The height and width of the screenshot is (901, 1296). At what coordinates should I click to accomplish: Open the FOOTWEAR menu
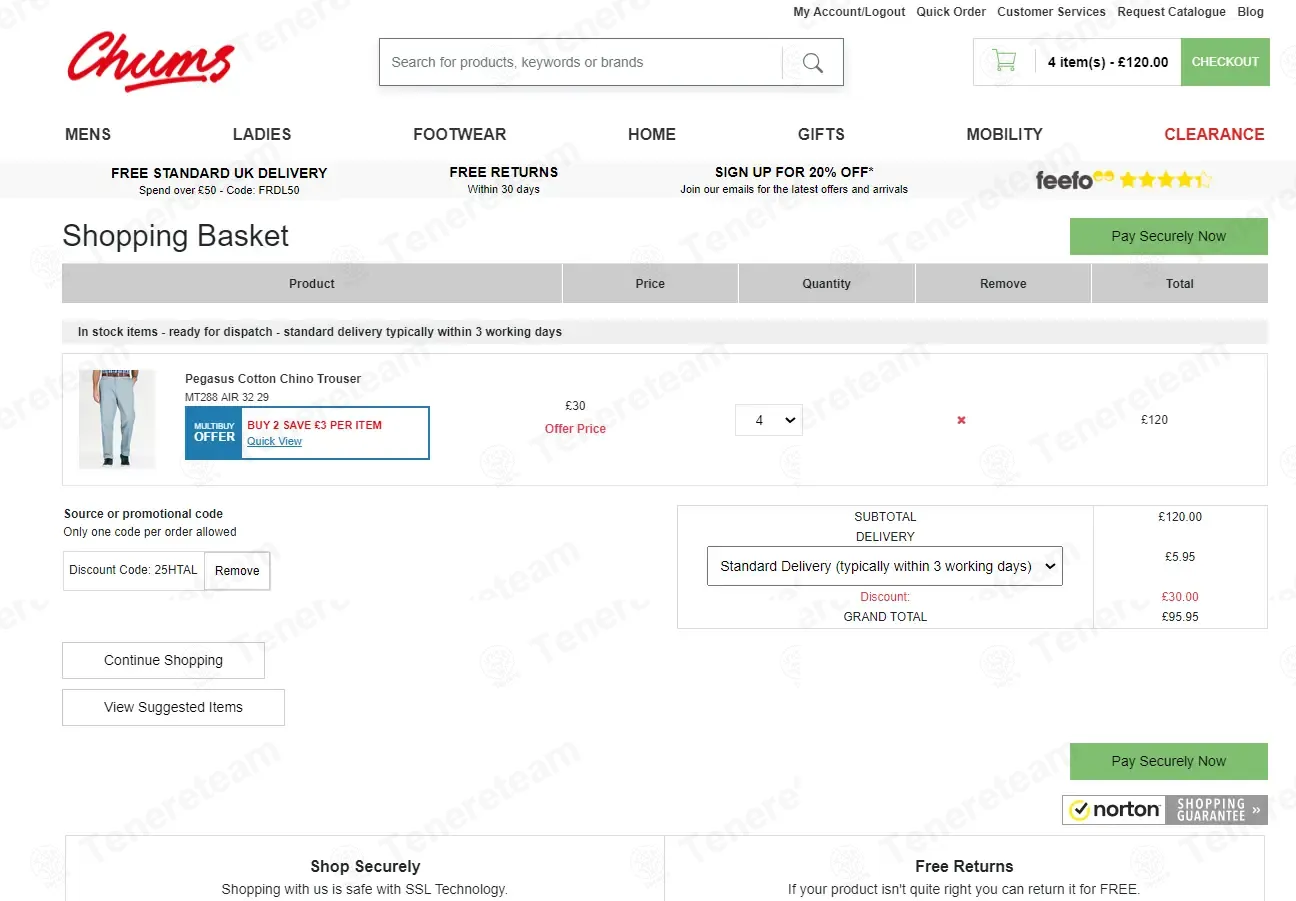459,134
